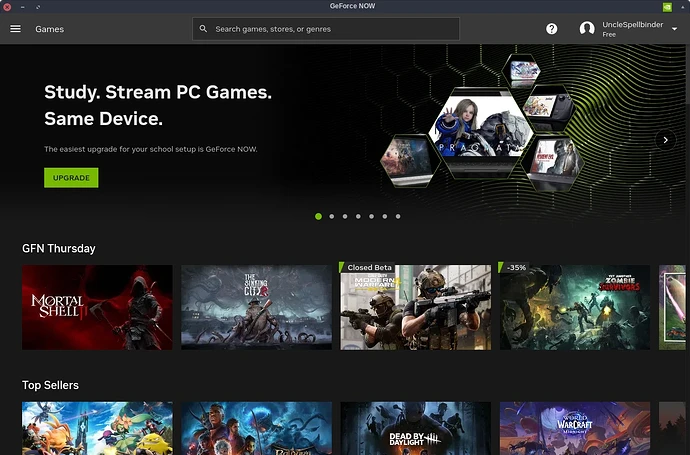The image size is (690, 455).
Task: Select the third carousel page dot
Action: (x=345, y=216)
